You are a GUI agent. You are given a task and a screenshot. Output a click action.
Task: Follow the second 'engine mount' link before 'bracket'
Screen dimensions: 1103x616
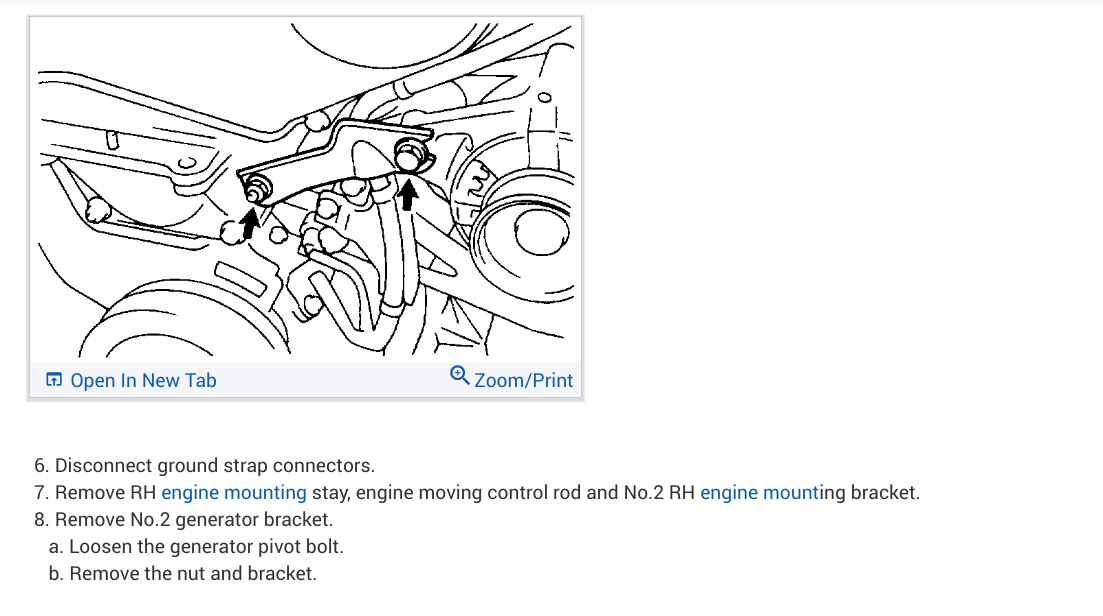pyautogui.click(x=759, y=492)
